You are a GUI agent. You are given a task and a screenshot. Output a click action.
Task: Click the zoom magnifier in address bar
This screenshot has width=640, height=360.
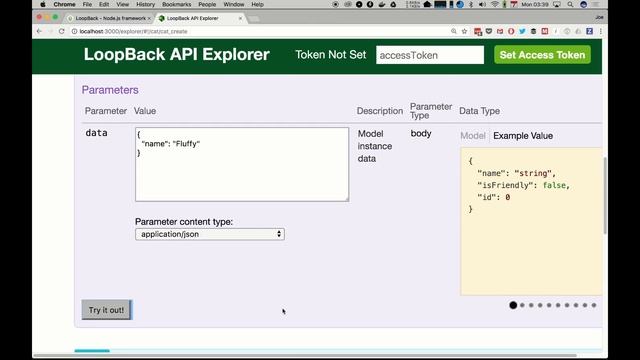click(x=453, y=31)
